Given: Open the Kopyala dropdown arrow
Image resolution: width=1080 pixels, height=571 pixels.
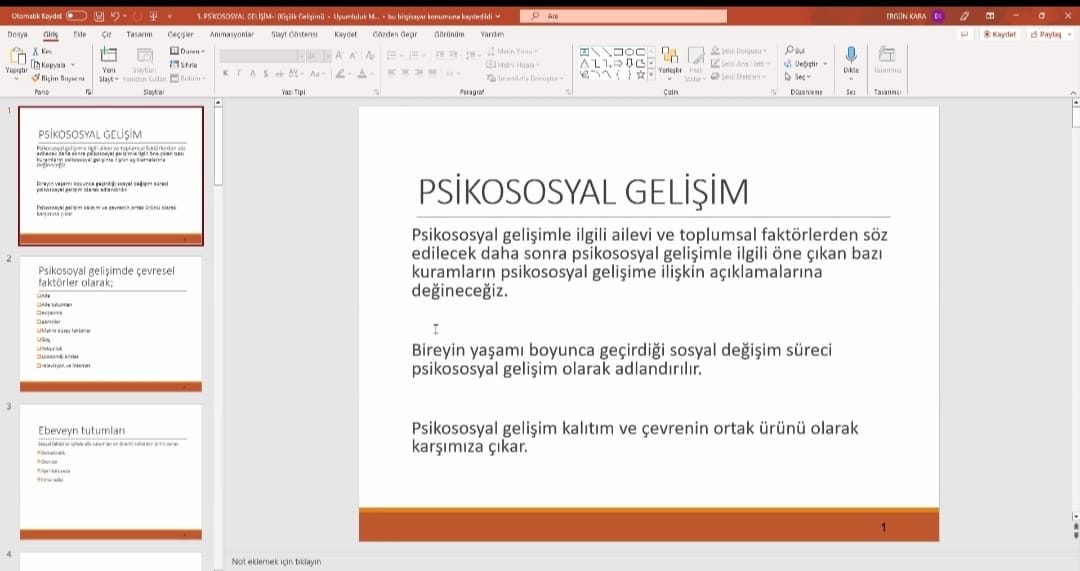Looking at the screenshot, I should pos(73,65).
